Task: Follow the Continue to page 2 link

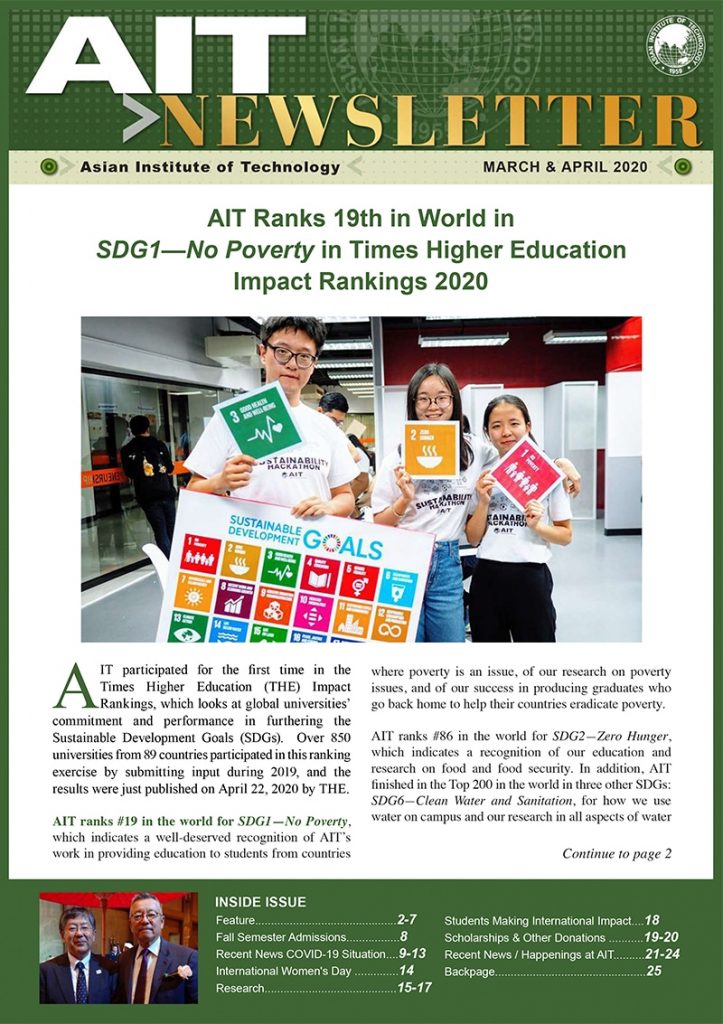Action: (617, 854)
